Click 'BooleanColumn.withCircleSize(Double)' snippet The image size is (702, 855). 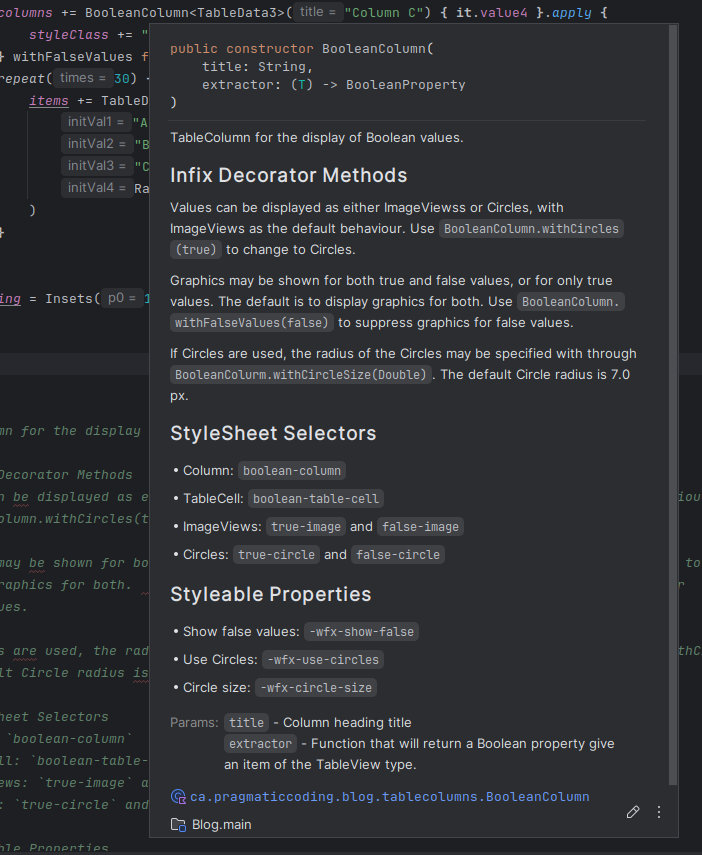tap(301, 375)
